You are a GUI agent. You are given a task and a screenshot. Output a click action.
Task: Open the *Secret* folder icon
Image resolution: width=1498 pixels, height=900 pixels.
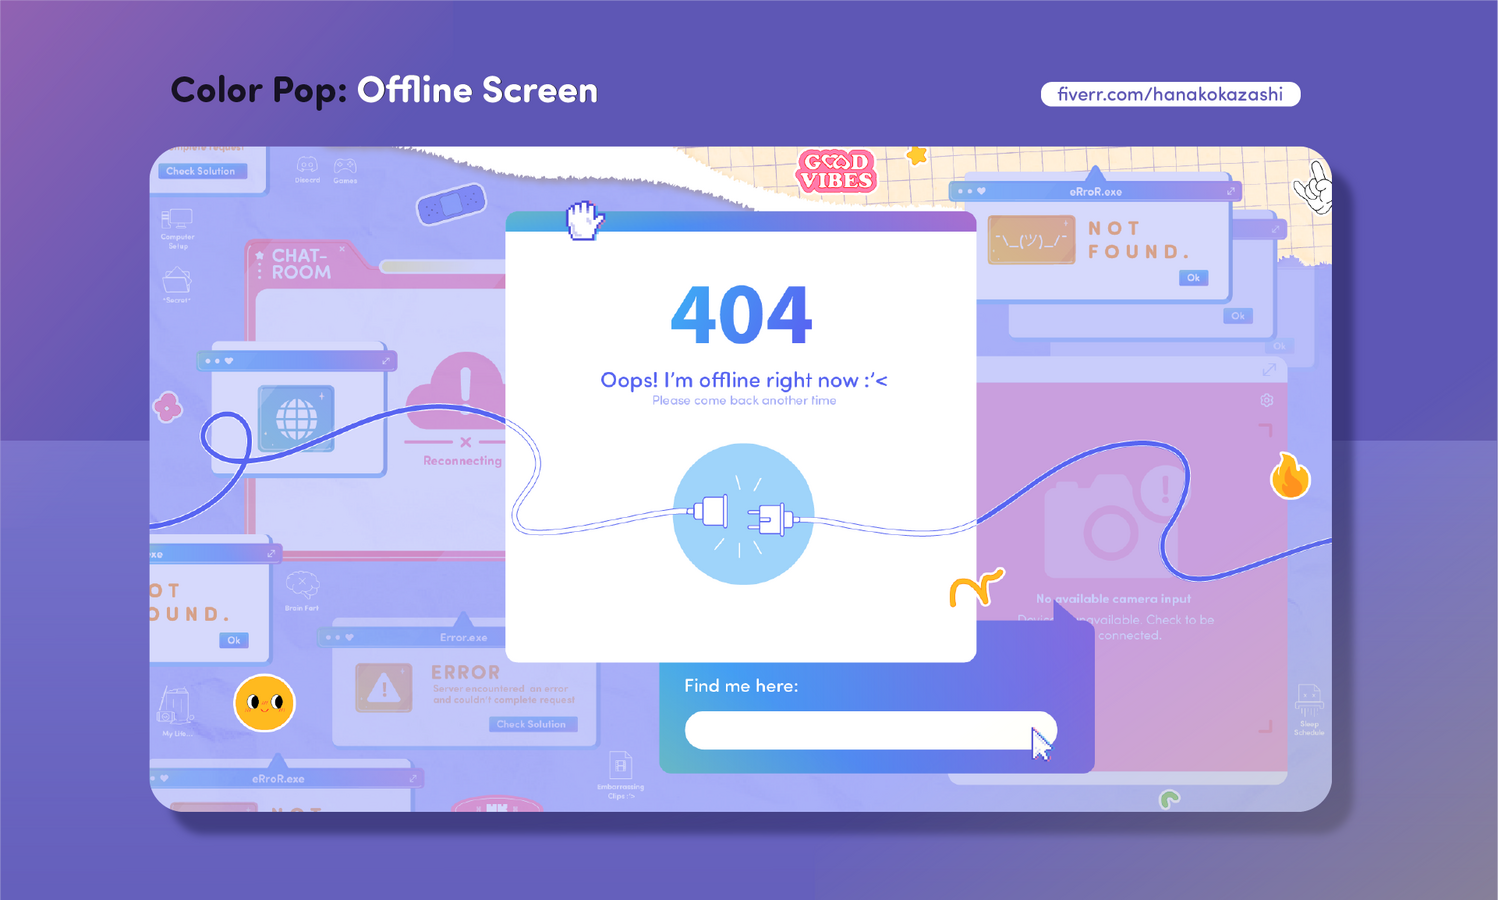pyautogui.click(x=177, y=281)
